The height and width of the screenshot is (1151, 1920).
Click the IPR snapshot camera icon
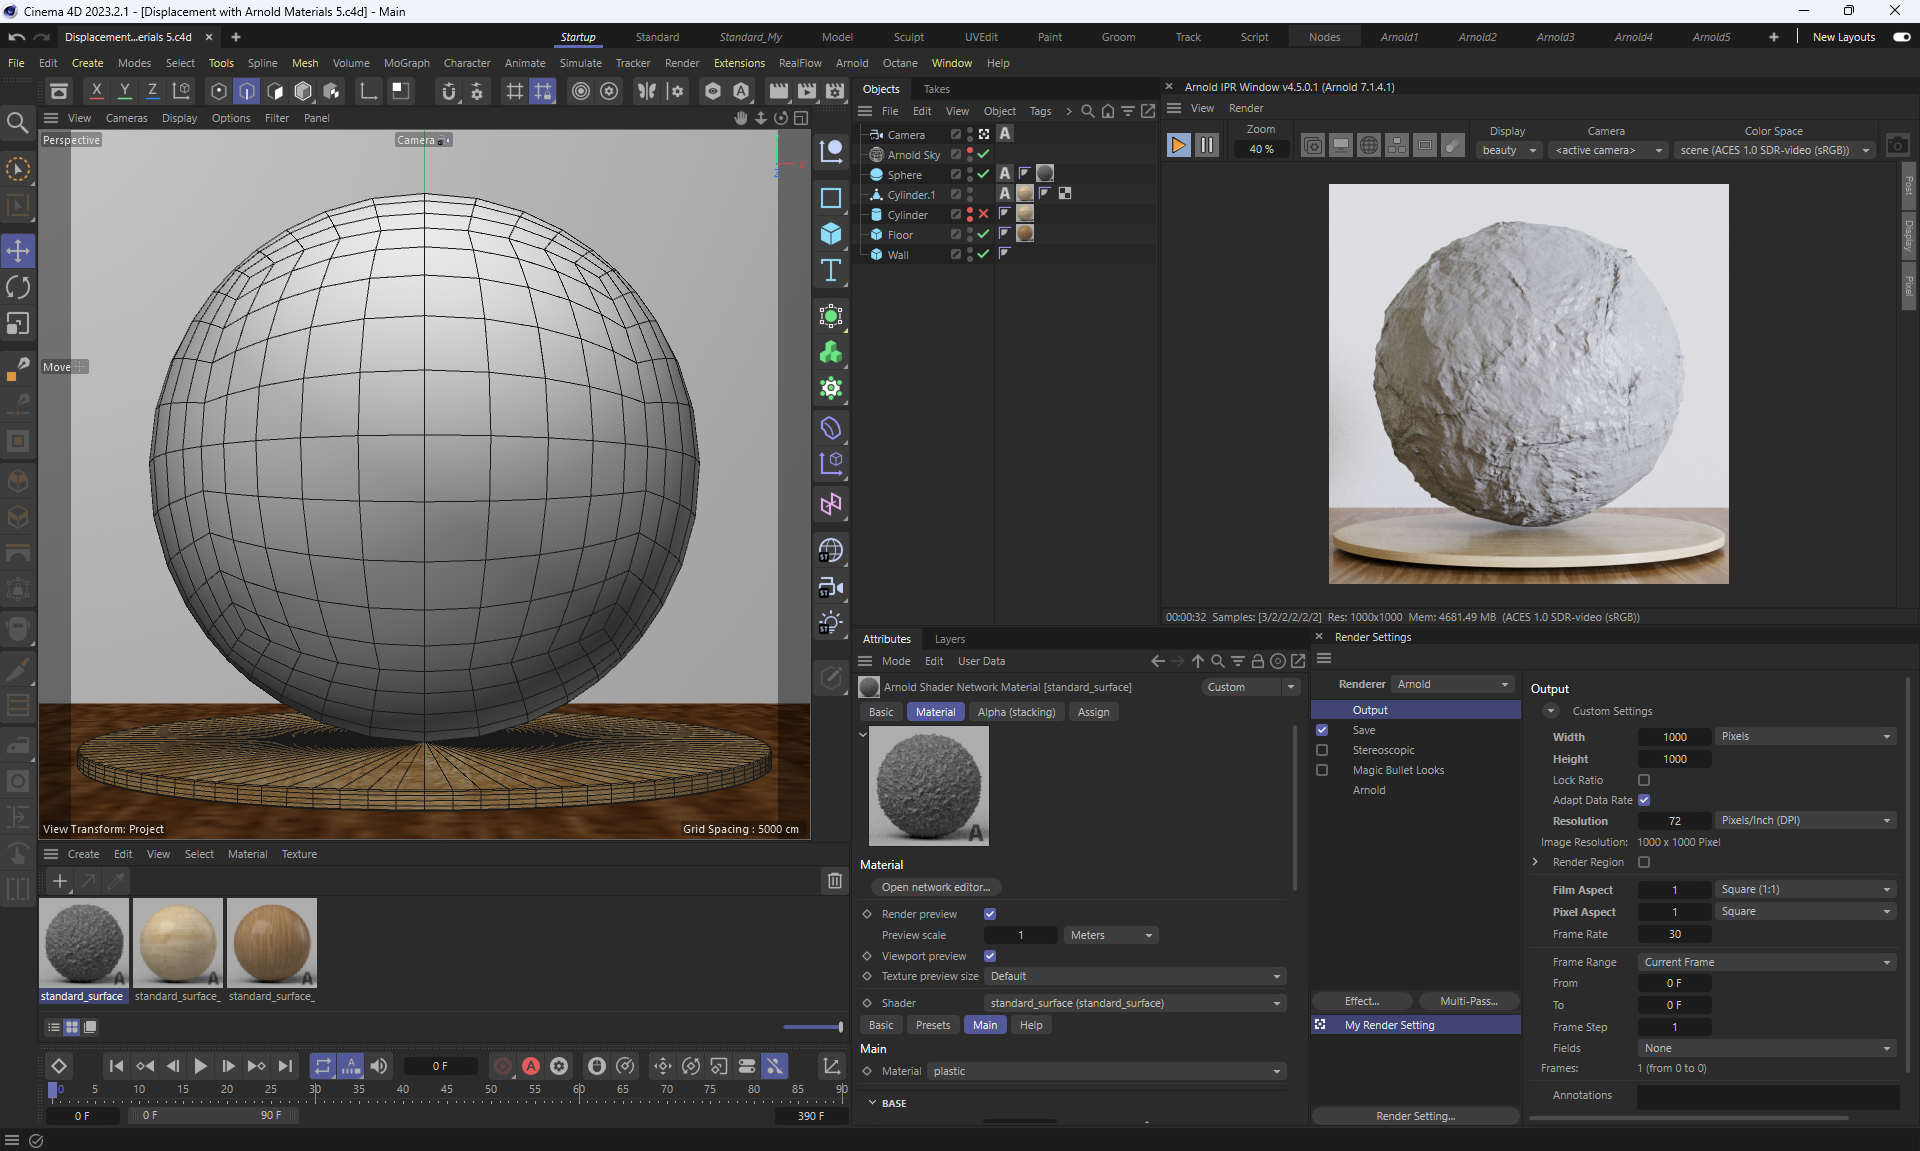[1897, 146]
